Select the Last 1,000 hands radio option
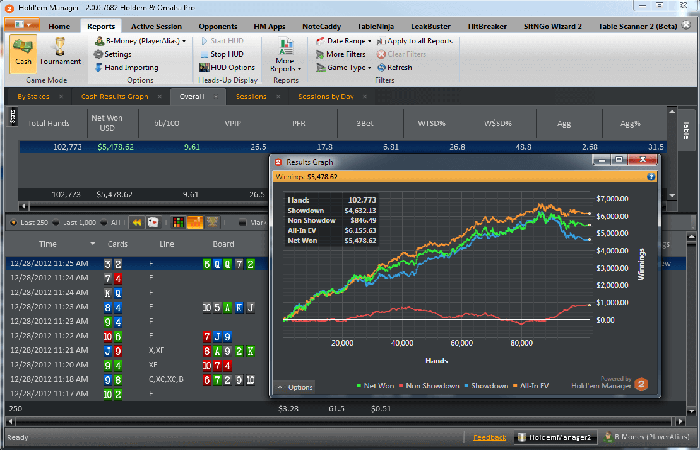The height and width of the screenshot is (450, 700). (x=59, y=222)
